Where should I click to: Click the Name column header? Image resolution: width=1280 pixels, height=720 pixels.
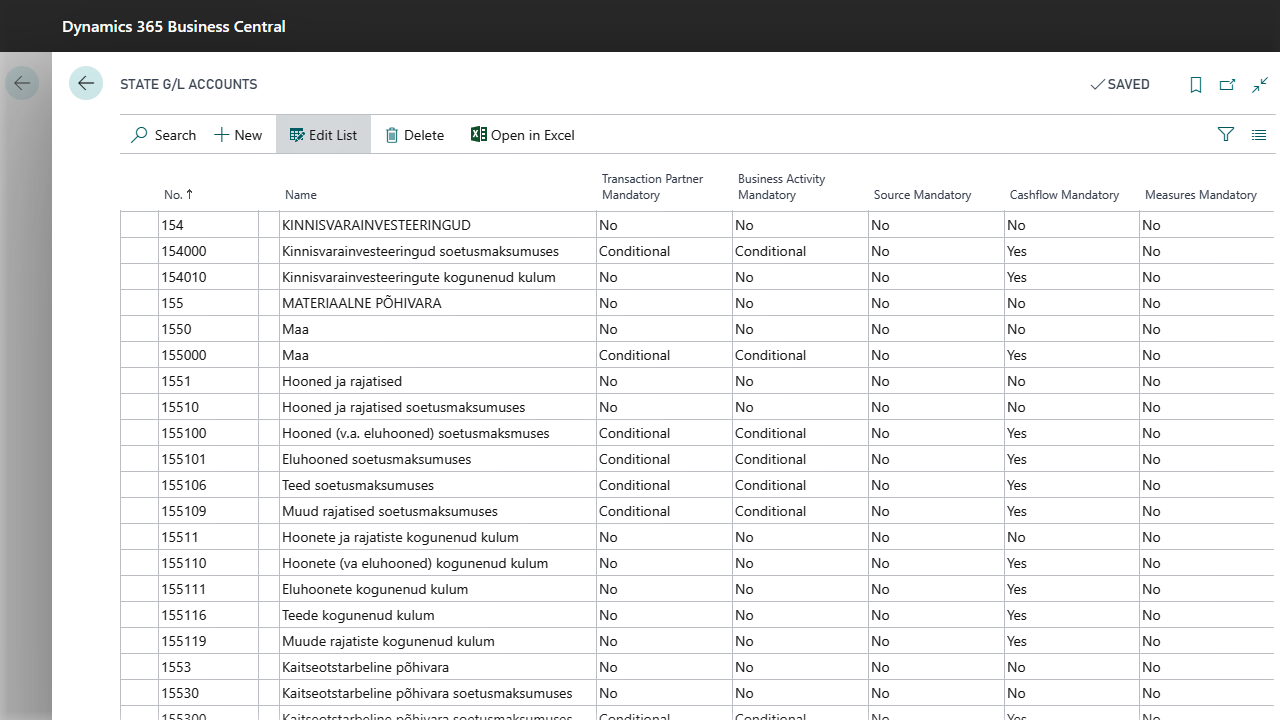301,195
